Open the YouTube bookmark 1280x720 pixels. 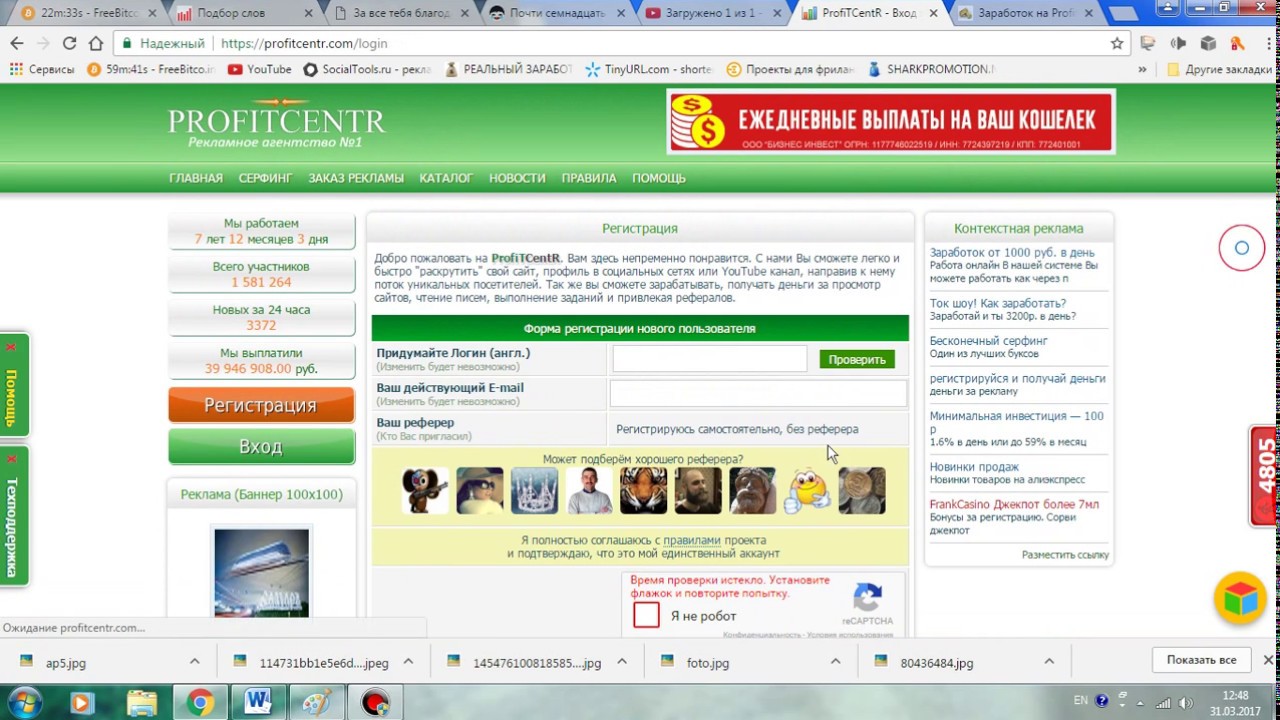(259, 69)
